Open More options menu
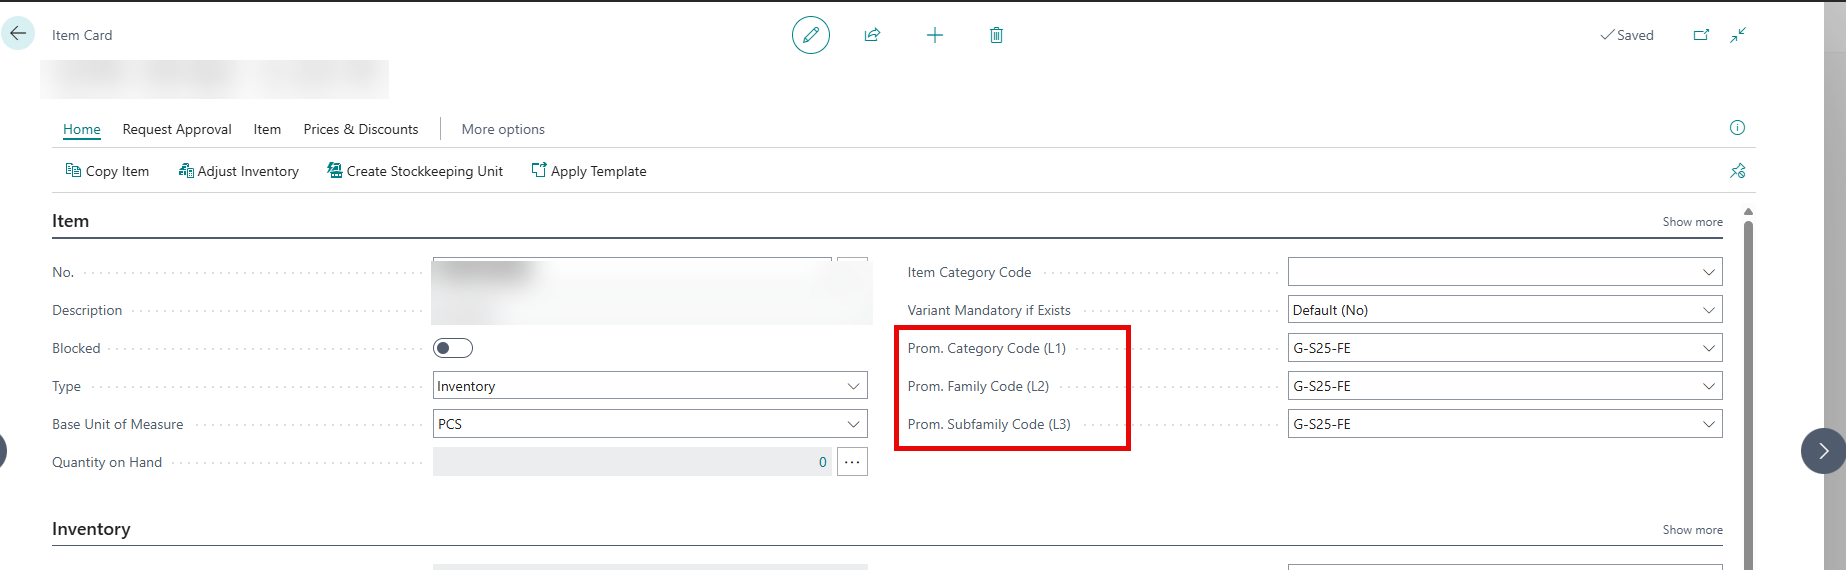 click(x=503, y=129)
